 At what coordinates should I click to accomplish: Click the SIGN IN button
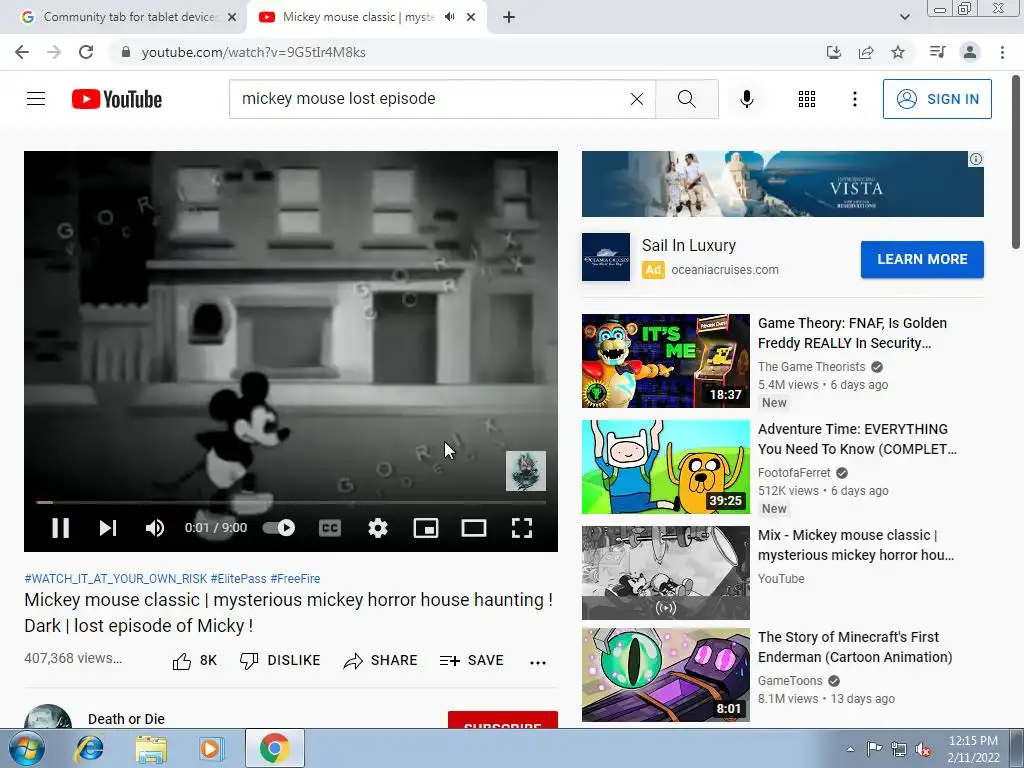[x=937, y=99]
